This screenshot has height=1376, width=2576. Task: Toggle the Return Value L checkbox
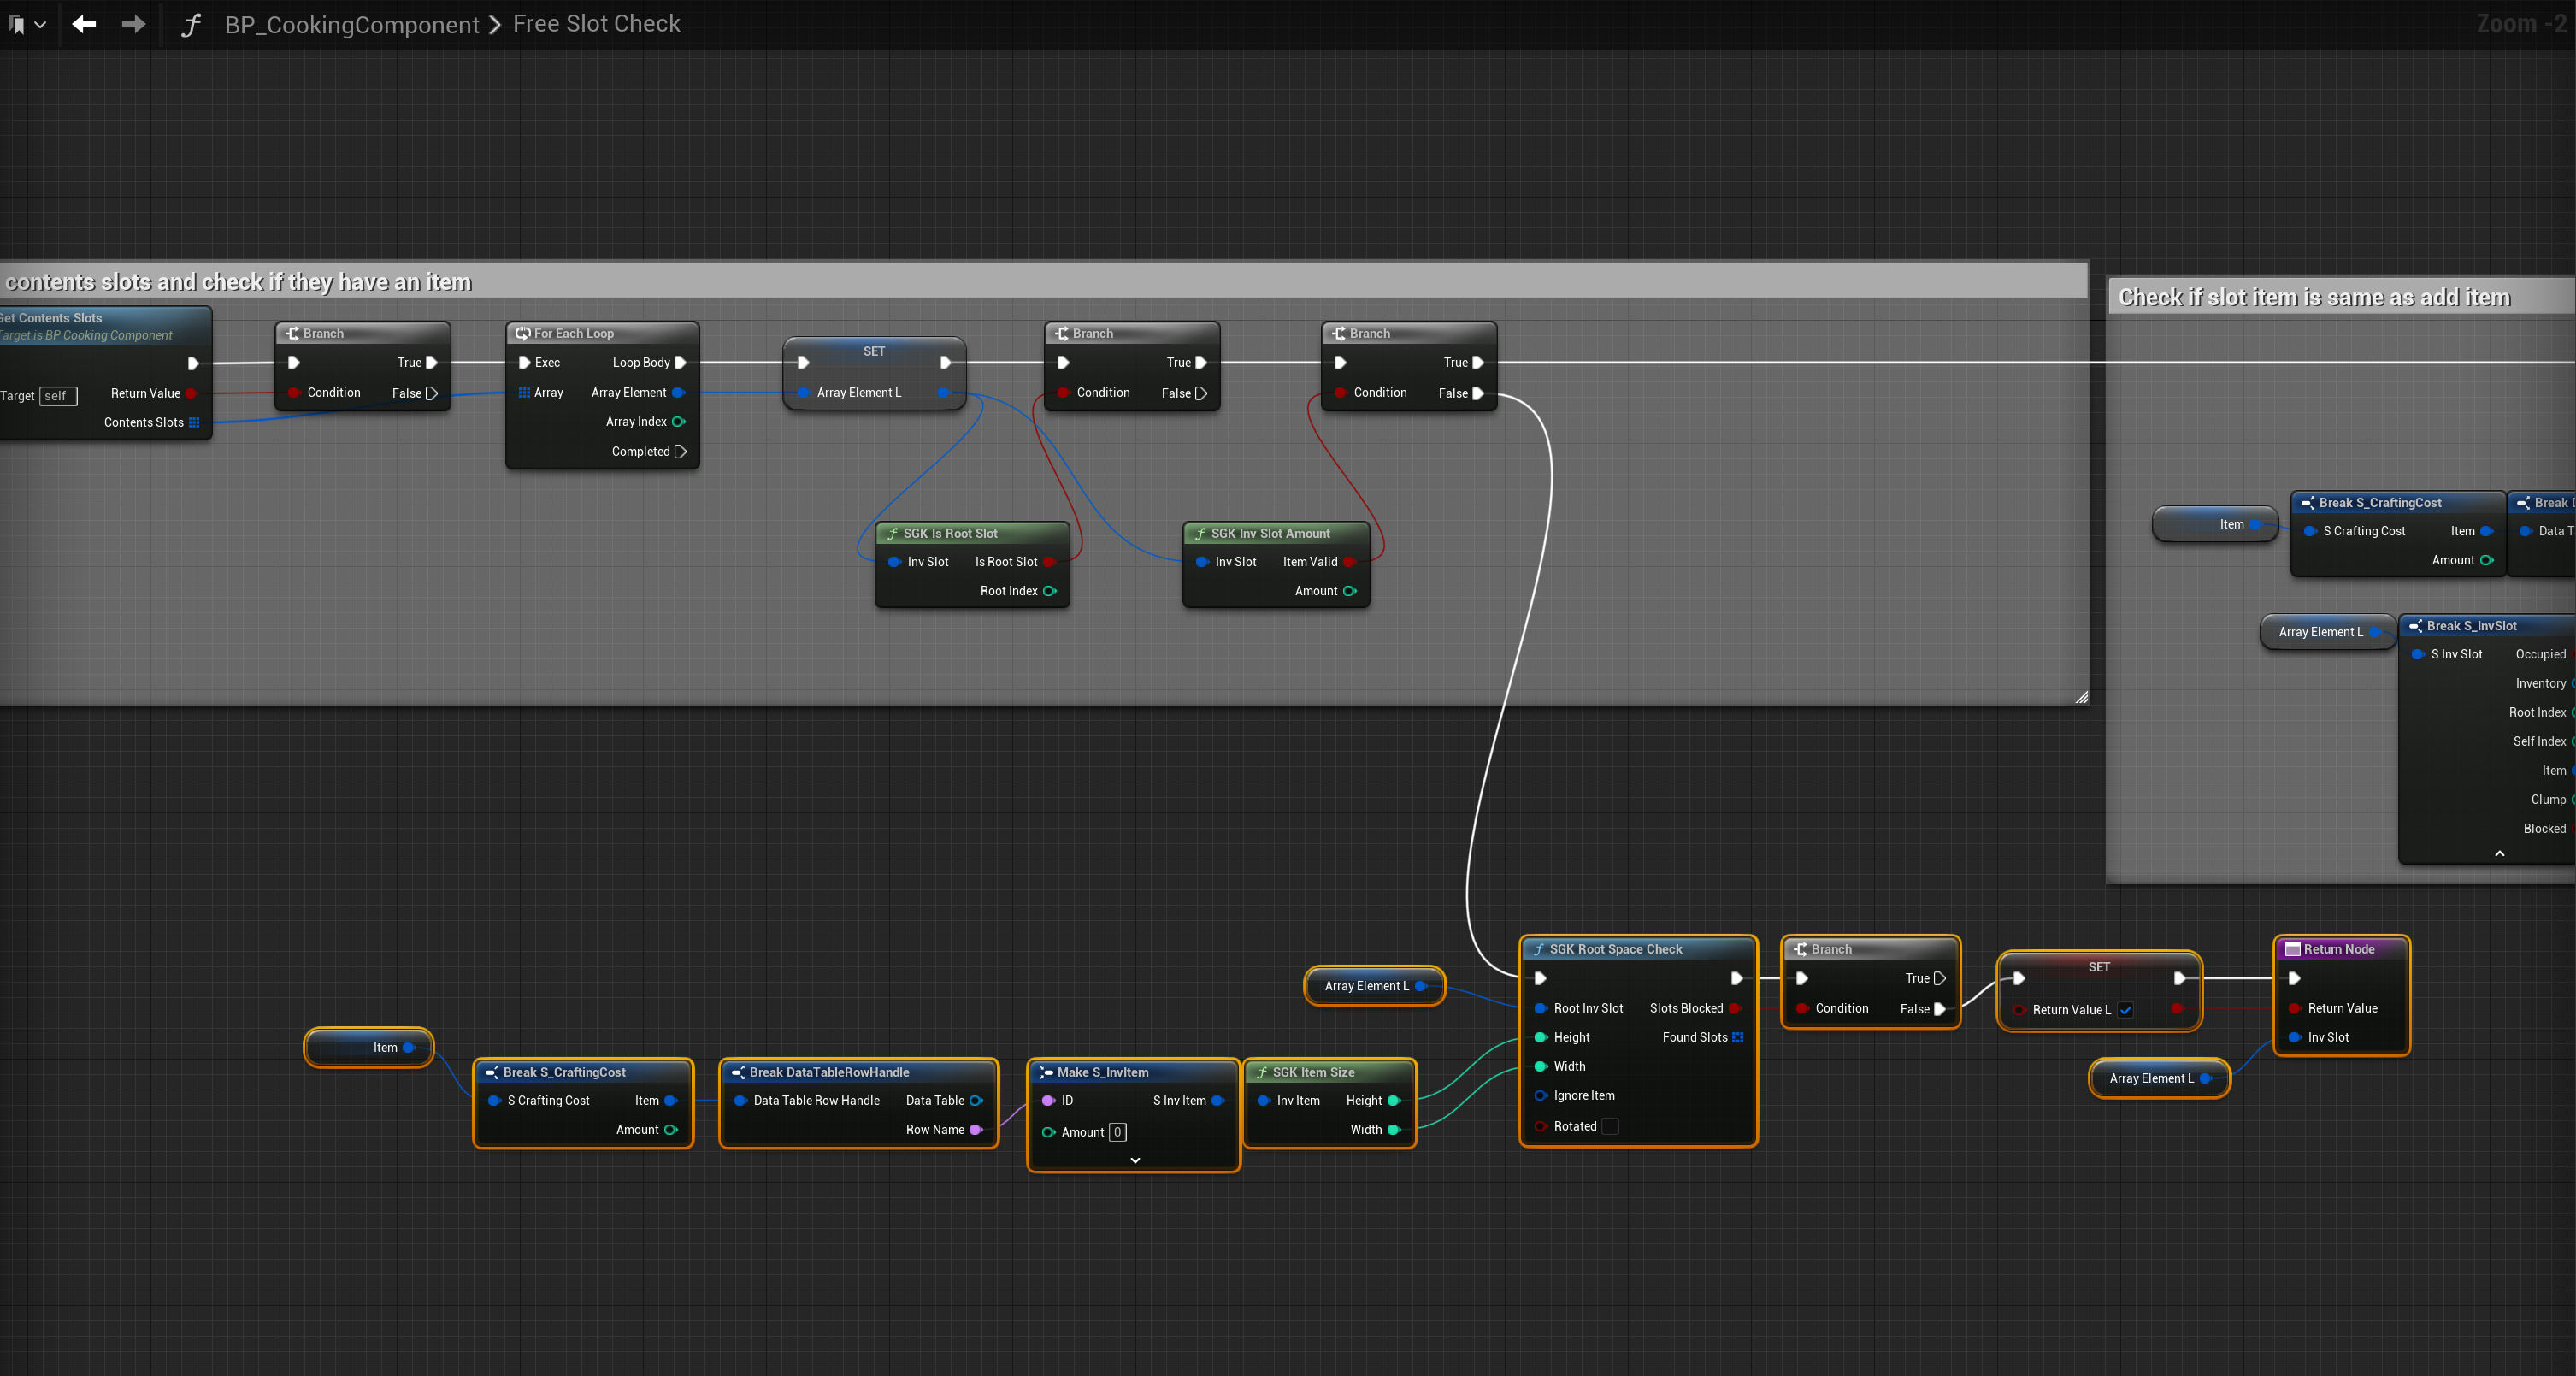coord(2125,1010)
